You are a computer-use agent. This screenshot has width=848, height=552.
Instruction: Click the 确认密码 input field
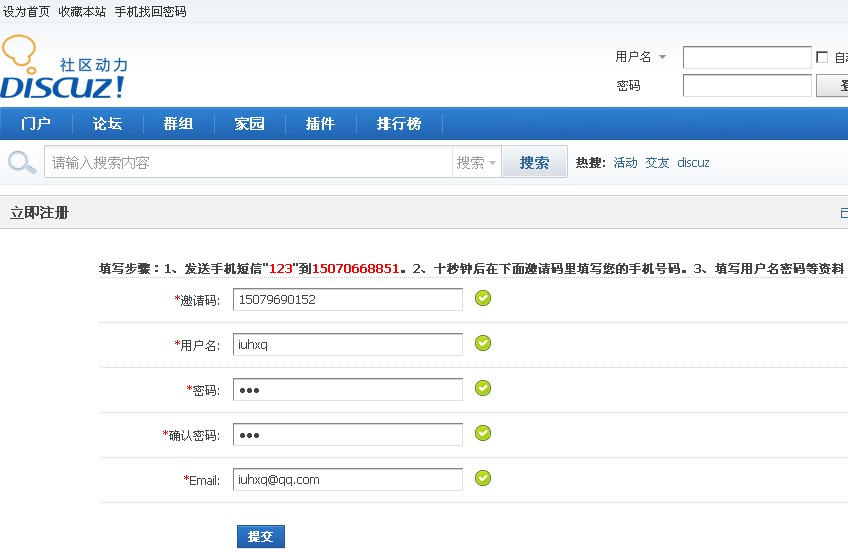348,434
